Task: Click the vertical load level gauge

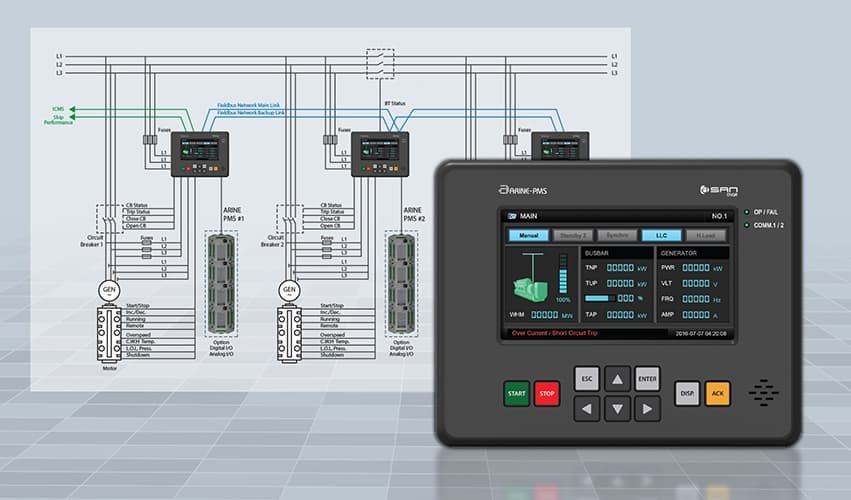Action: 563,274
